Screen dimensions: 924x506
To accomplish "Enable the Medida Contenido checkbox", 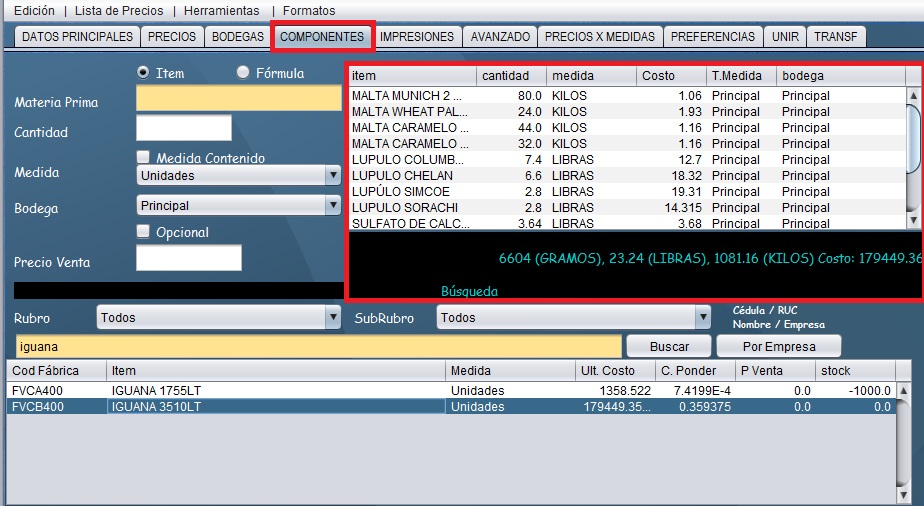I will tap(144, 158).
